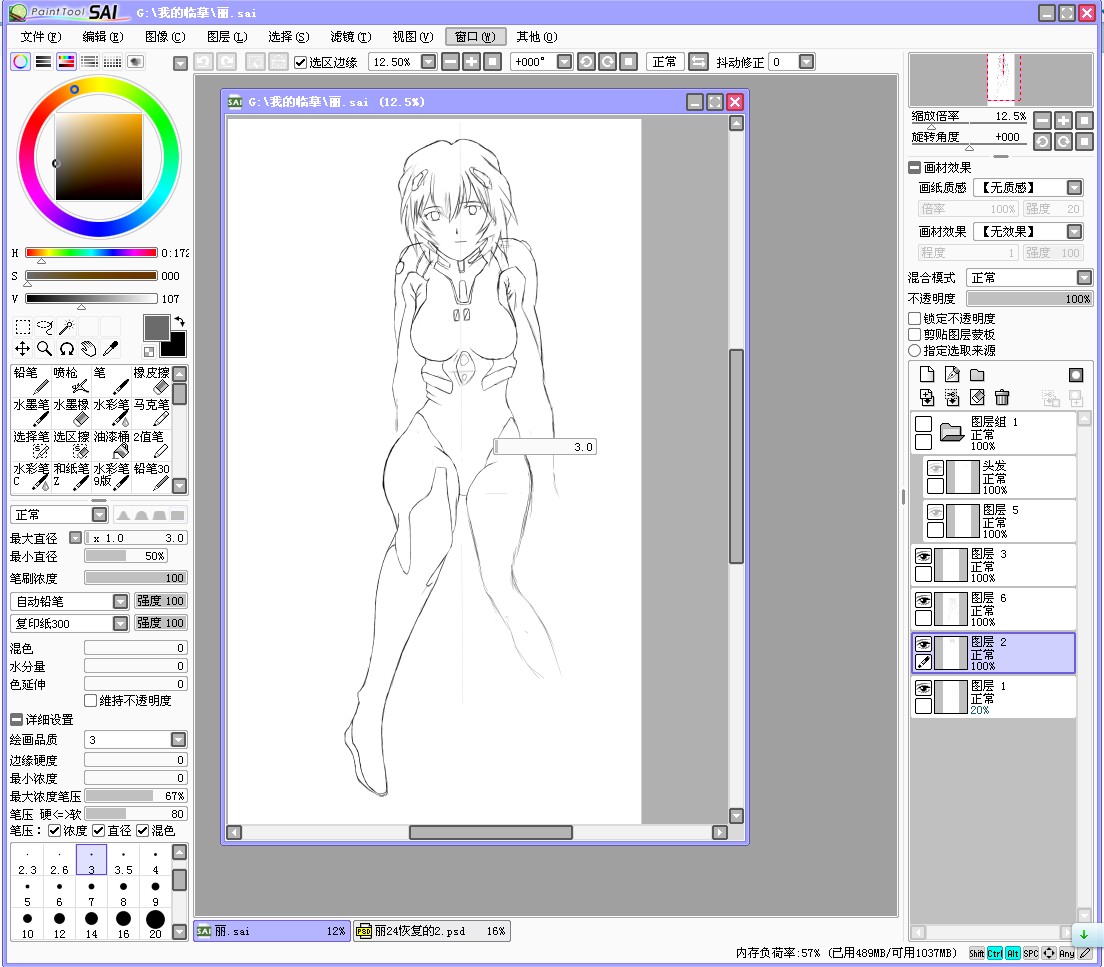This screenshot has width=1104, height=967.
Task: Flip the canvas view horizontally
Action: [698, 62]
